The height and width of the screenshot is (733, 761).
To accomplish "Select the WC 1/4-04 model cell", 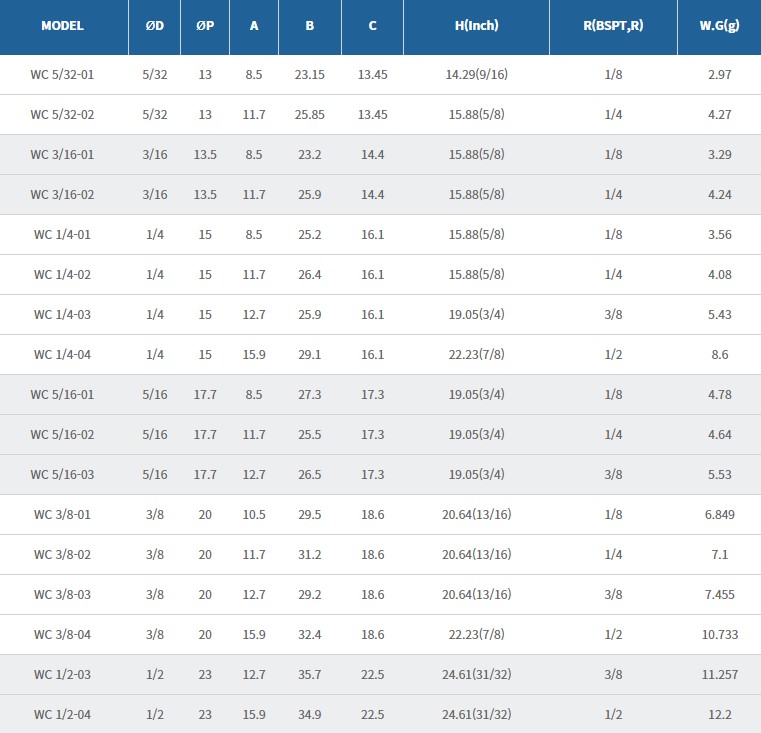I will coord(62,354).
